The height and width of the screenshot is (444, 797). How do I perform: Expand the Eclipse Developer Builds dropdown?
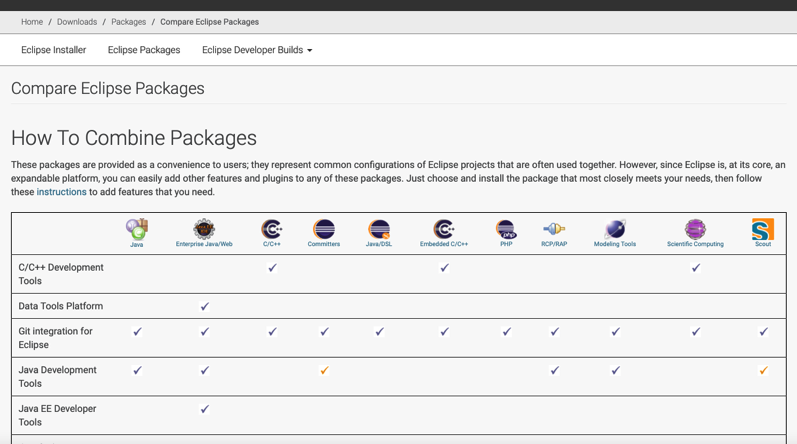257,50
